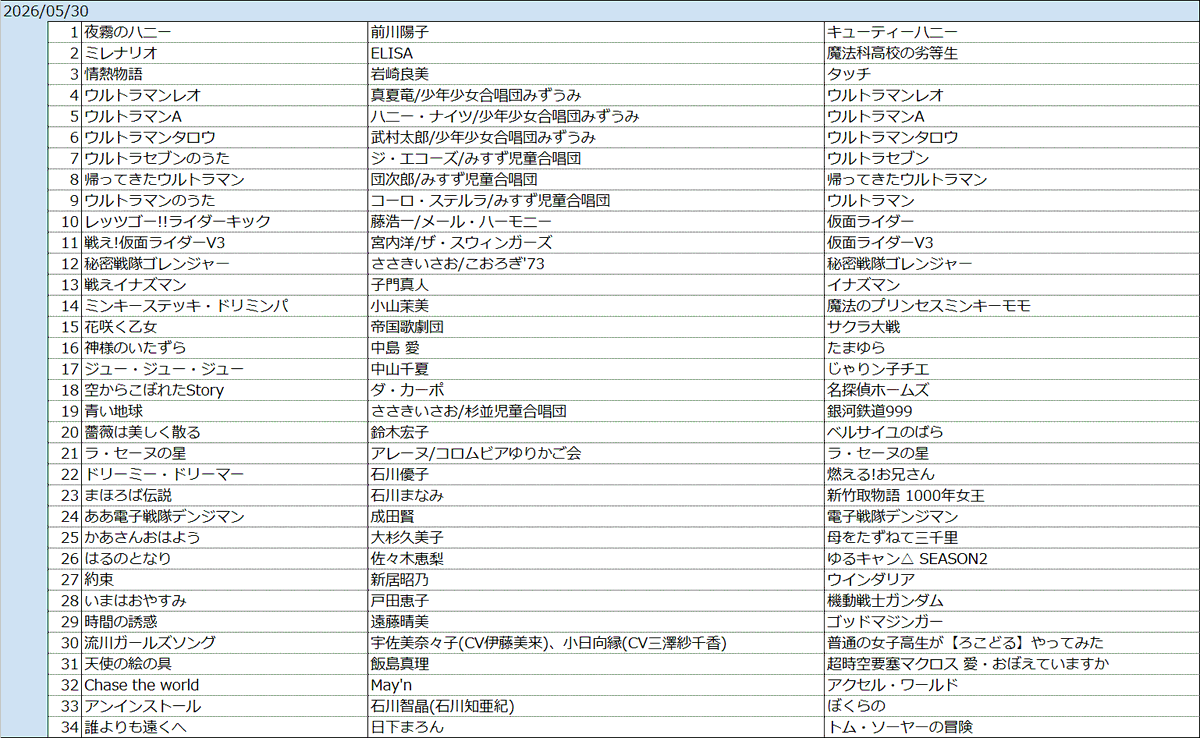
Task: Select artist 子門真人
Action: [400, 284]
